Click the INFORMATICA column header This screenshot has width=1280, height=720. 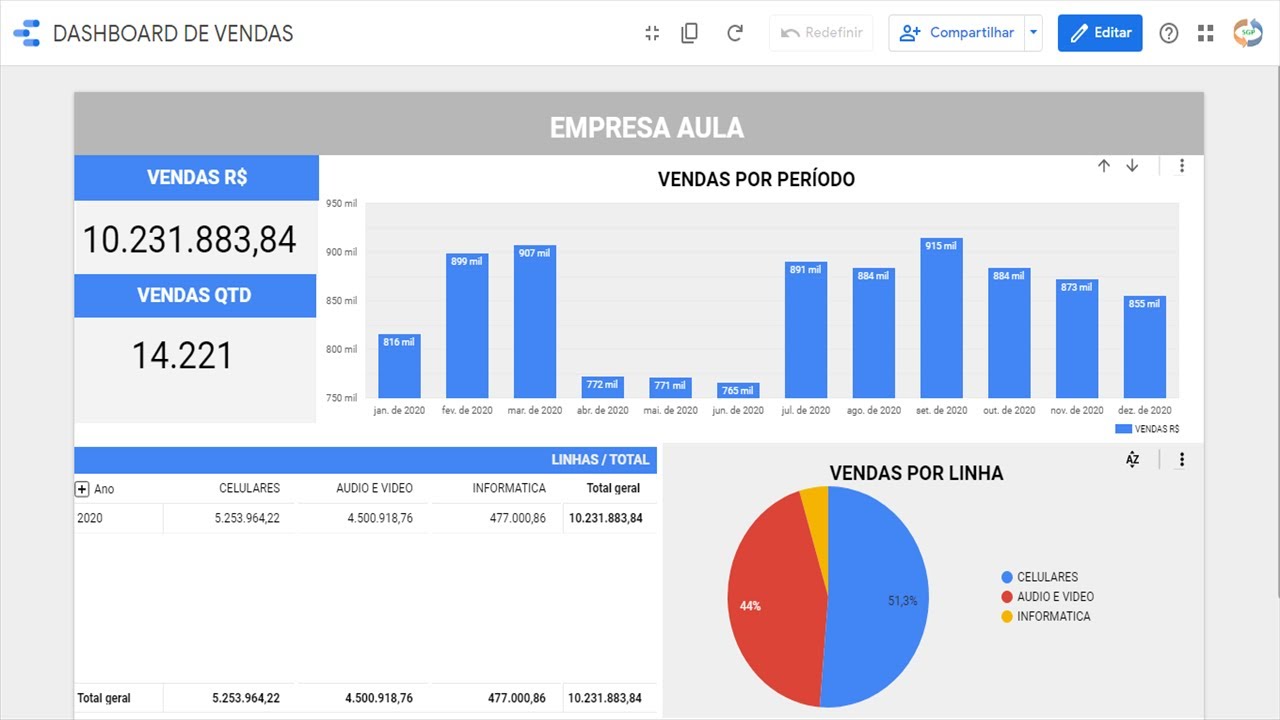tap(509, 489)
